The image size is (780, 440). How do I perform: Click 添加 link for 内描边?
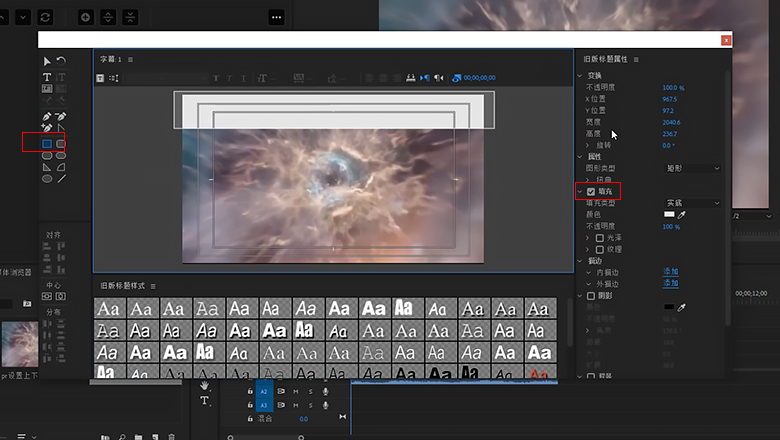pos(670,271)
